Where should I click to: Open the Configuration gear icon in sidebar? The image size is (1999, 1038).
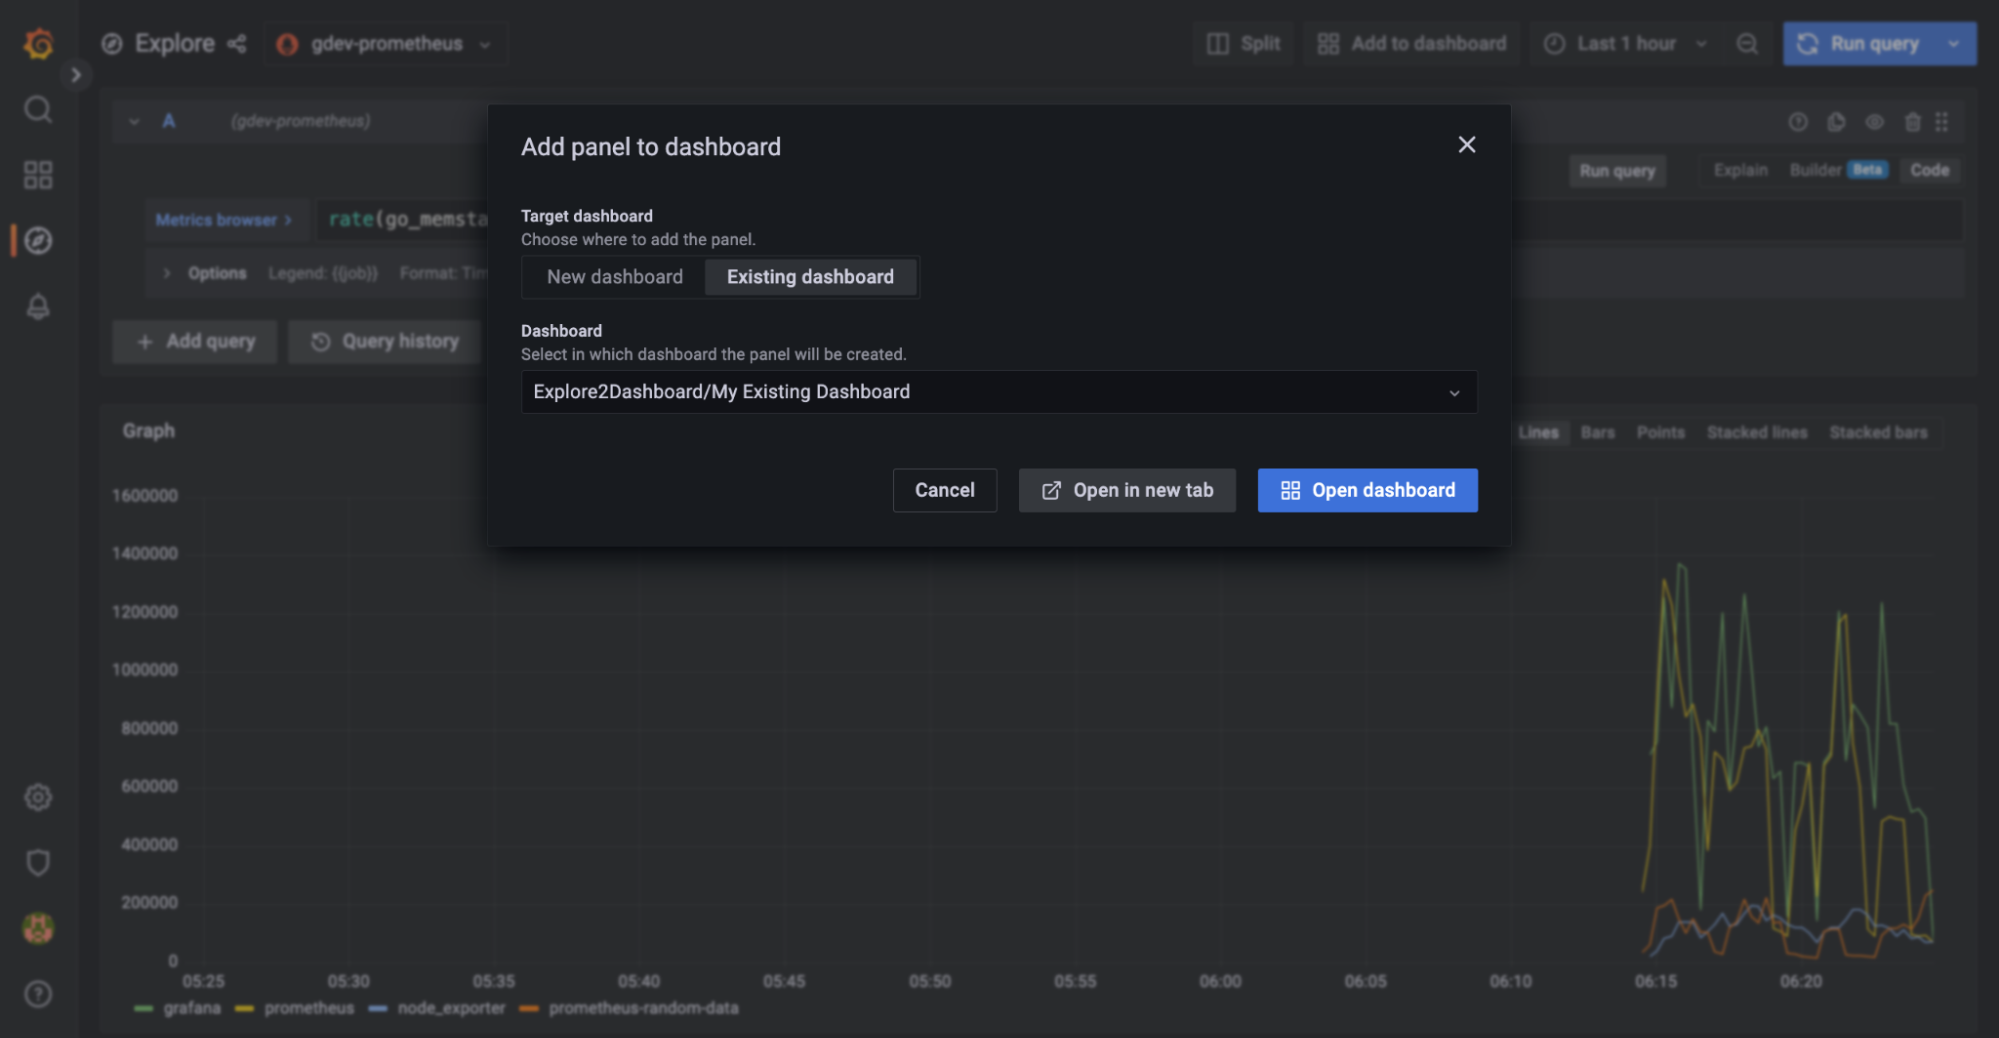(x=38, y=797)
